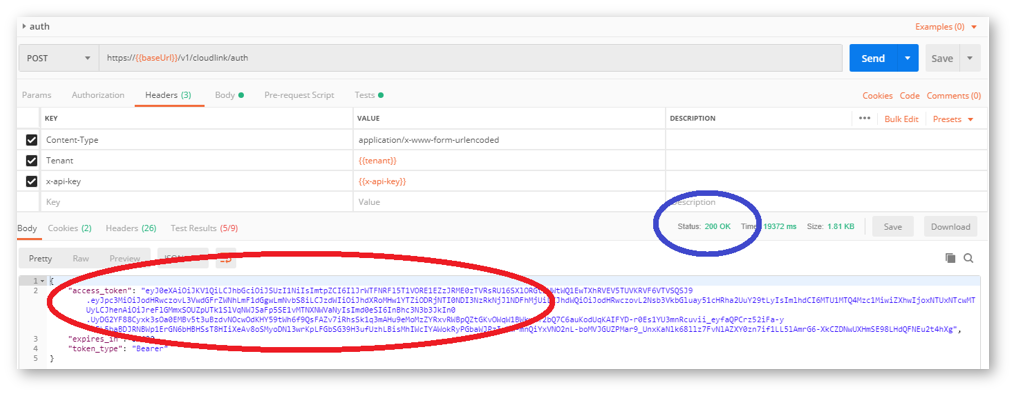The width and height of the screenshot is (1015, 395).
Task: Click the {{tenant}} value cell
Action: tap(510, 161)
